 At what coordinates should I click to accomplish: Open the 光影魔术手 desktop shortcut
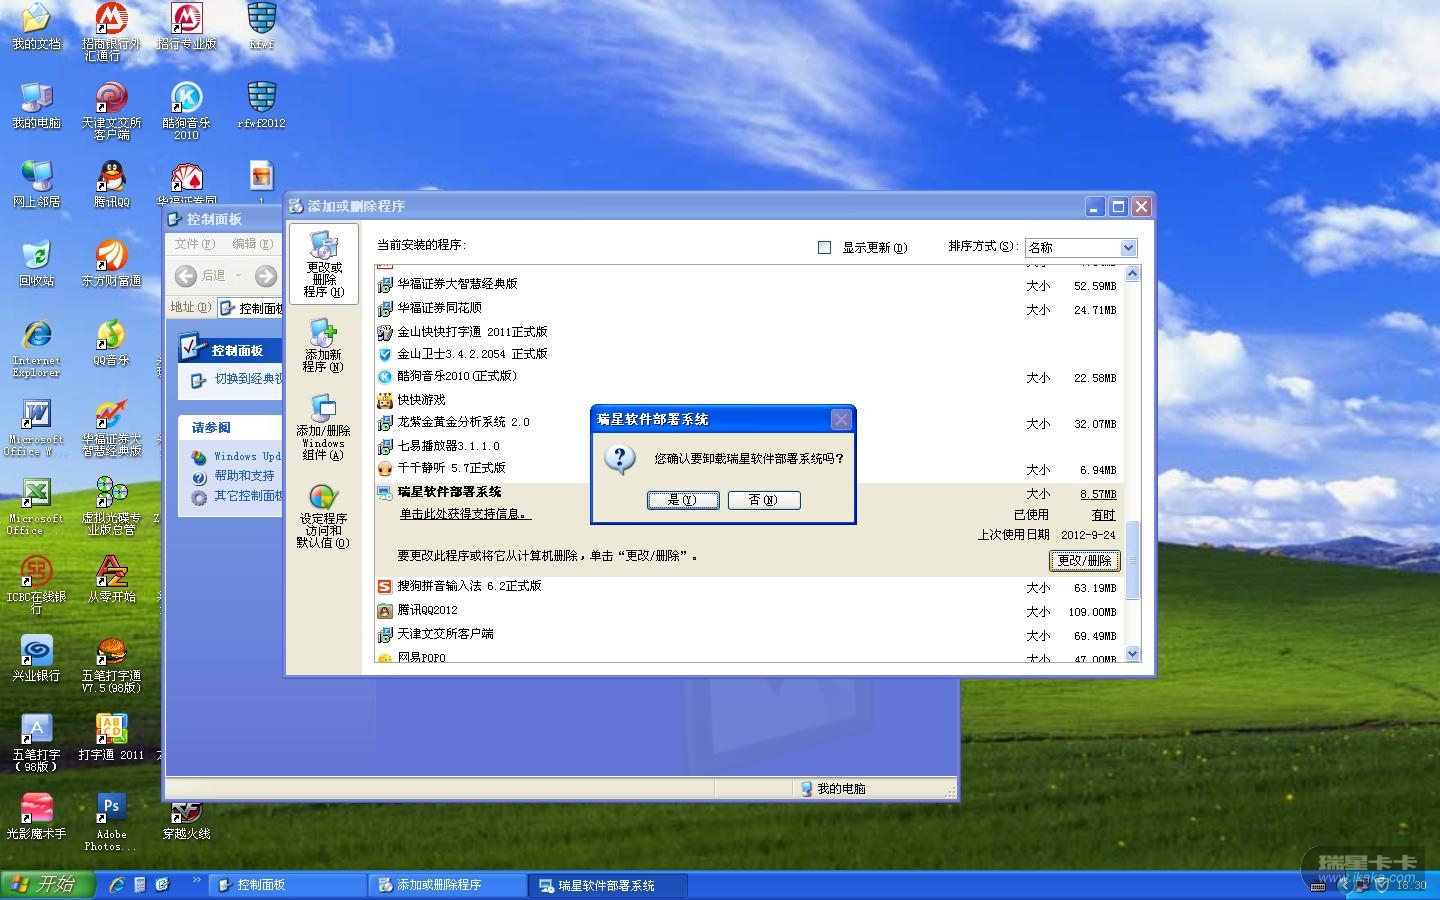point(36,816)
